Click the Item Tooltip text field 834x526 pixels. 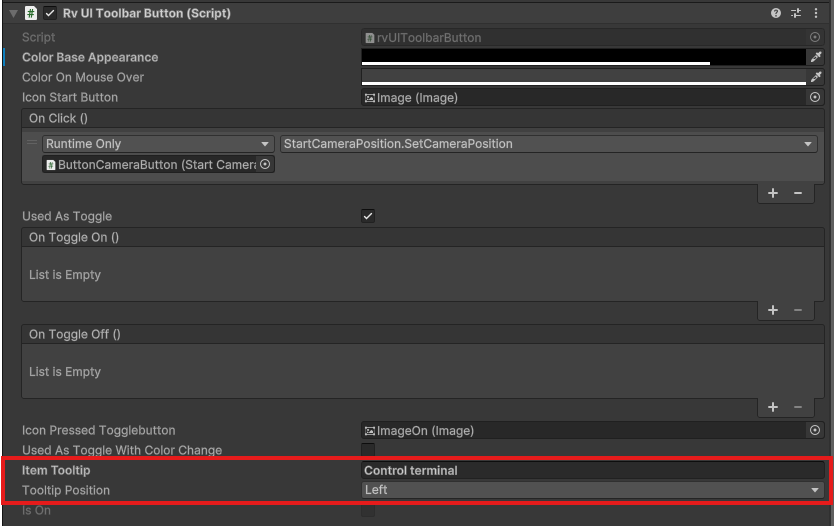pyautogui.click(x=592, y=470)
